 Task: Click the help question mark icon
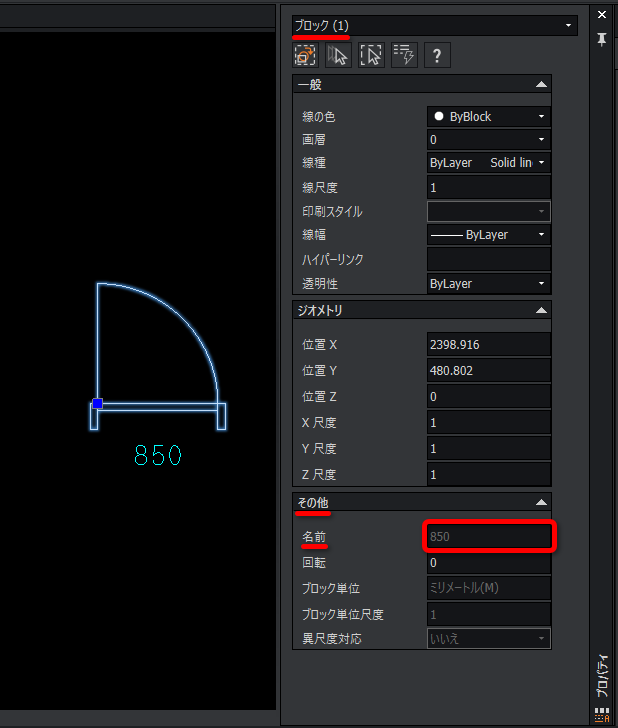pyautogui.click(x=436, y=55)
